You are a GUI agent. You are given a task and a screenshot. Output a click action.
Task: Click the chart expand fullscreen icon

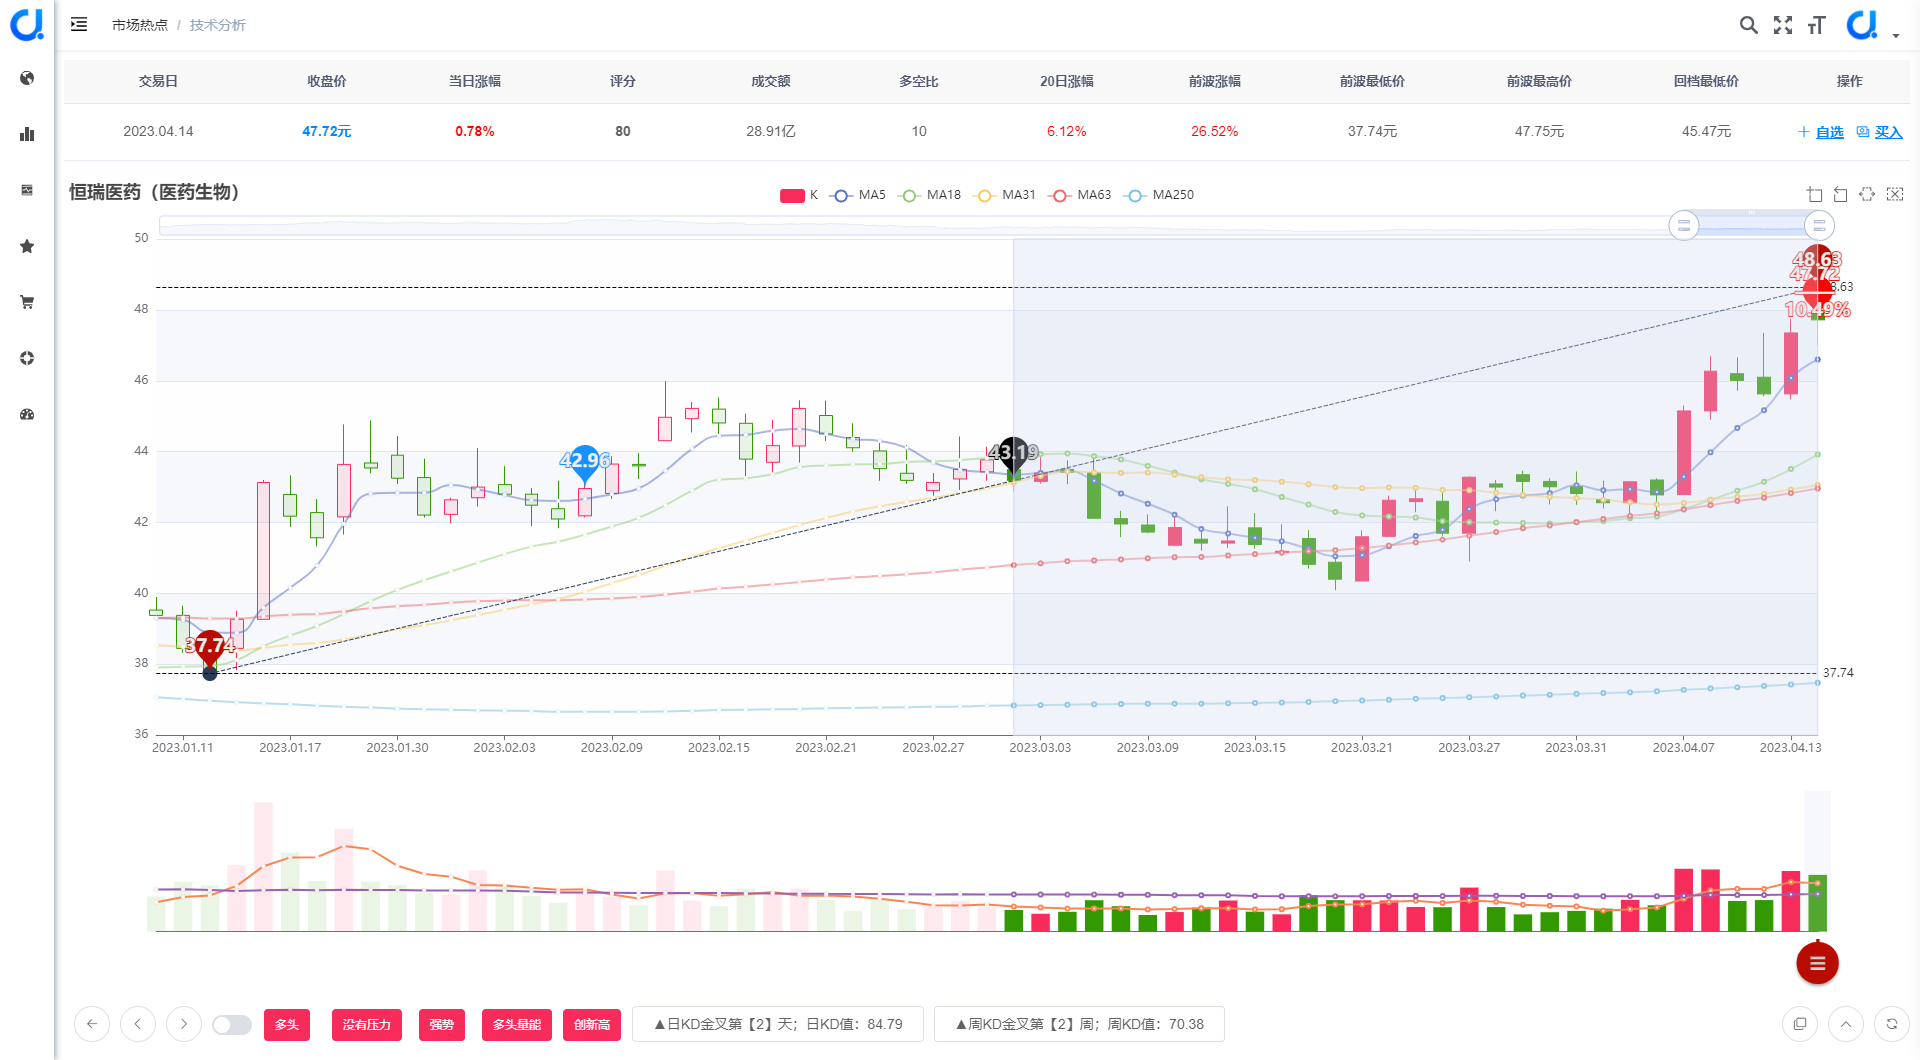click(1895, 194)
